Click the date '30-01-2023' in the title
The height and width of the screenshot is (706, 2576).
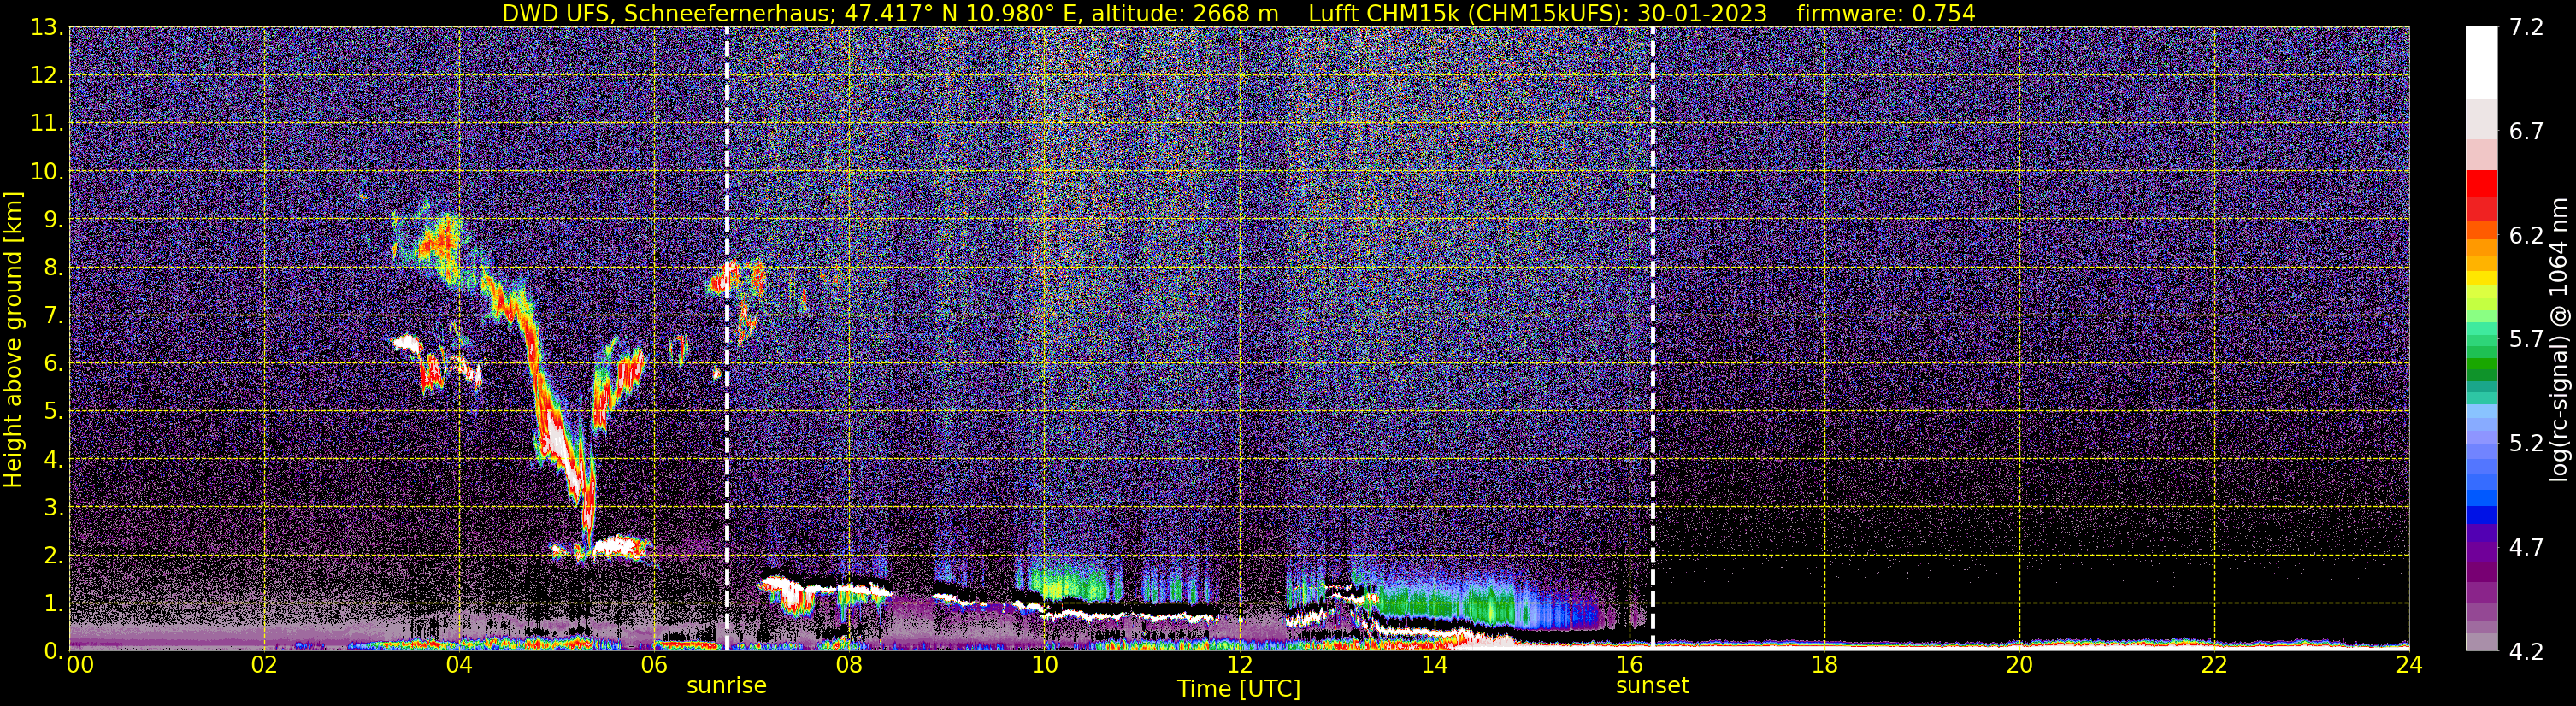point(1702,13)
